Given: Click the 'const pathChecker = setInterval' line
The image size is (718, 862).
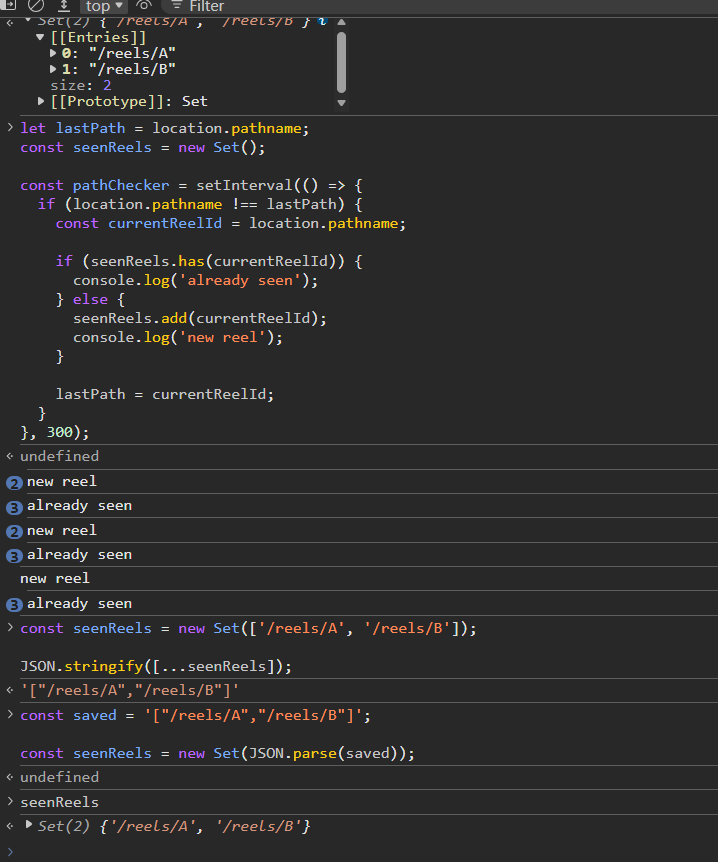Looking at the screenshot, I should coord(191,185).
